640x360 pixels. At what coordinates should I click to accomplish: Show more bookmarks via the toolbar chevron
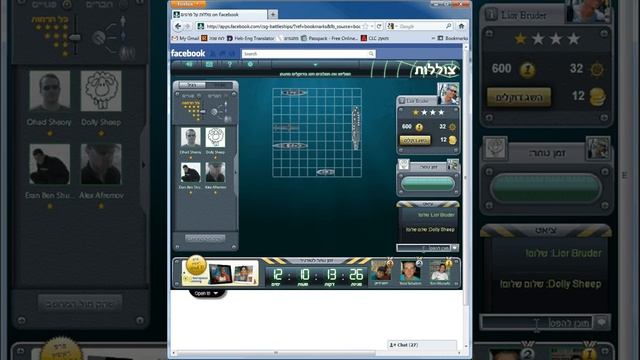pyautogui.click(x=433, y=38)
